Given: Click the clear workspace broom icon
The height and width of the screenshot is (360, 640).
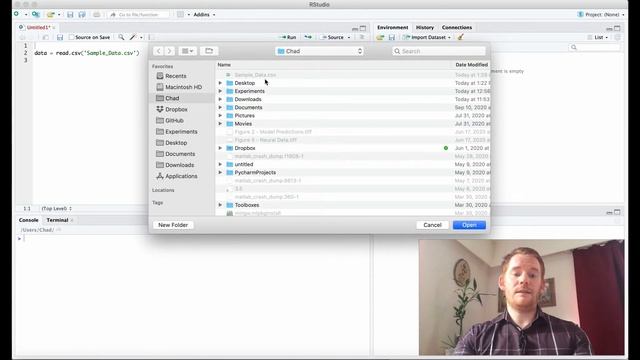Looking at the screenshot, I should [x=460, y=37].
